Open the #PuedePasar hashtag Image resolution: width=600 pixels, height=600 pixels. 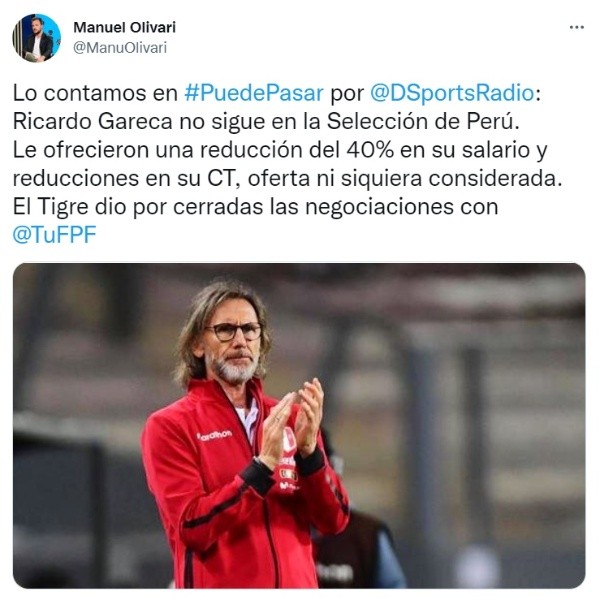[x=254, y=93]
